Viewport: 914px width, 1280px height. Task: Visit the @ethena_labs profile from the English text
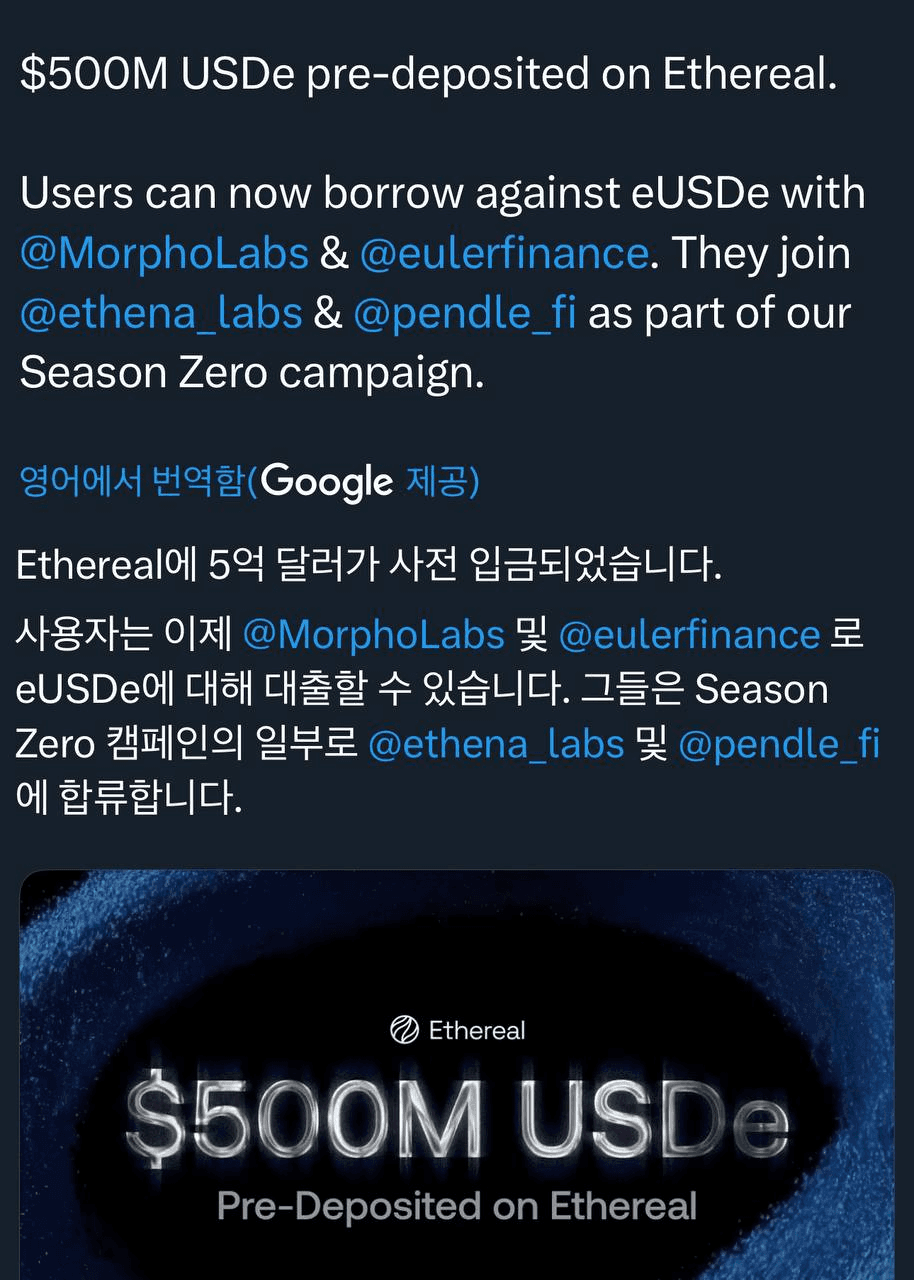click(161, 313)
